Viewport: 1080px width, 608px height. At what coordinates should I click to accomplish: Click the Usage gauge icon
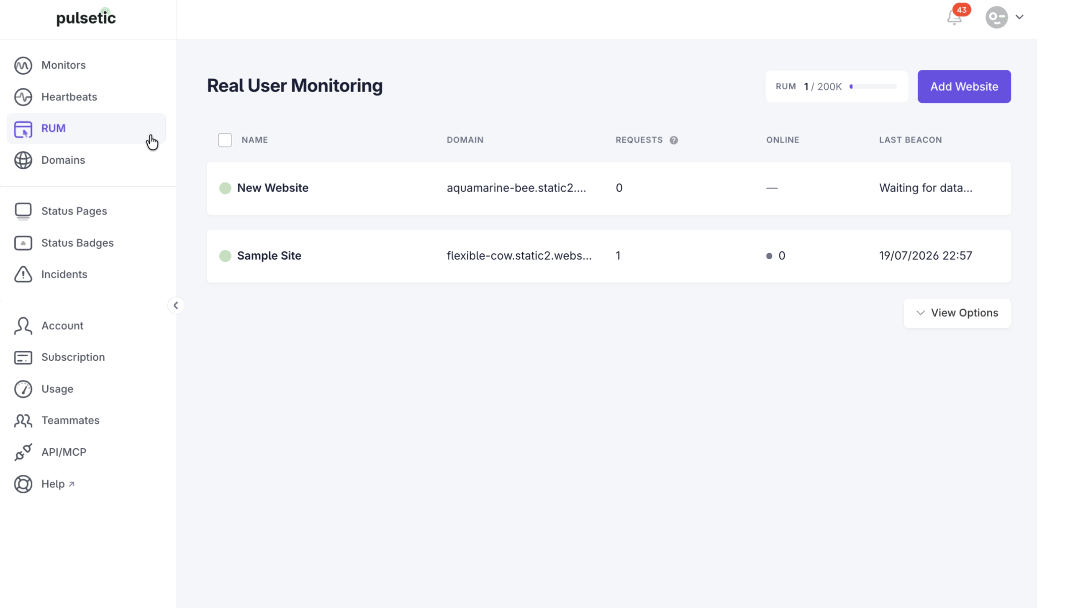23,389
